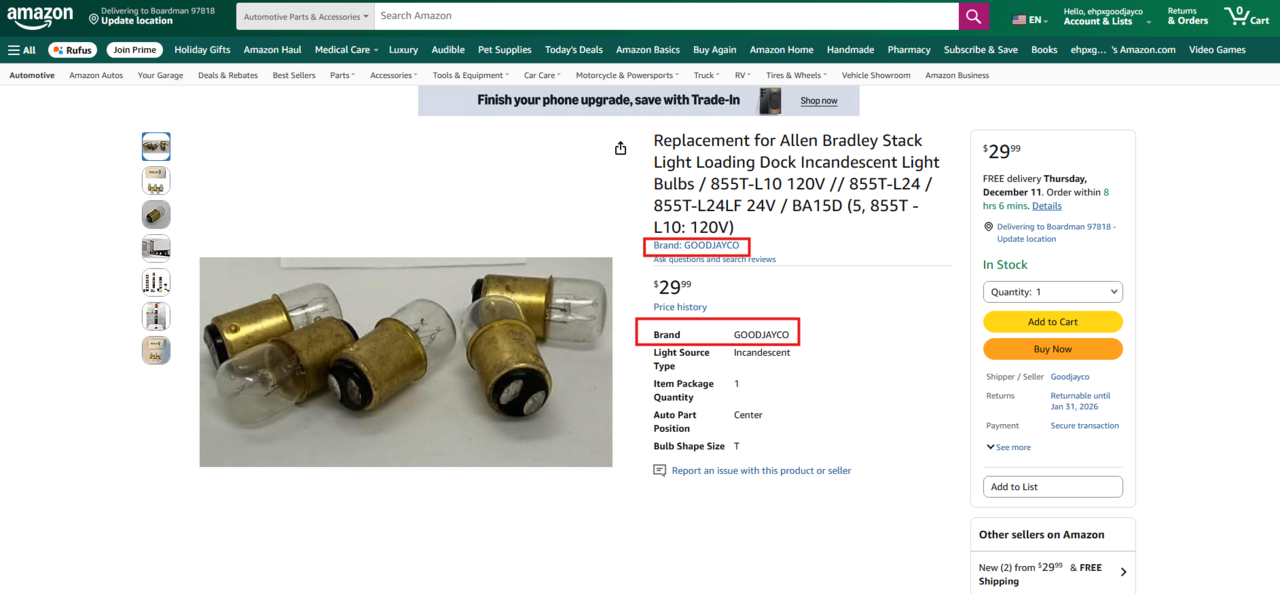Click the report issue speech bubble icon
1280x594 pixels.
point(659,470)
